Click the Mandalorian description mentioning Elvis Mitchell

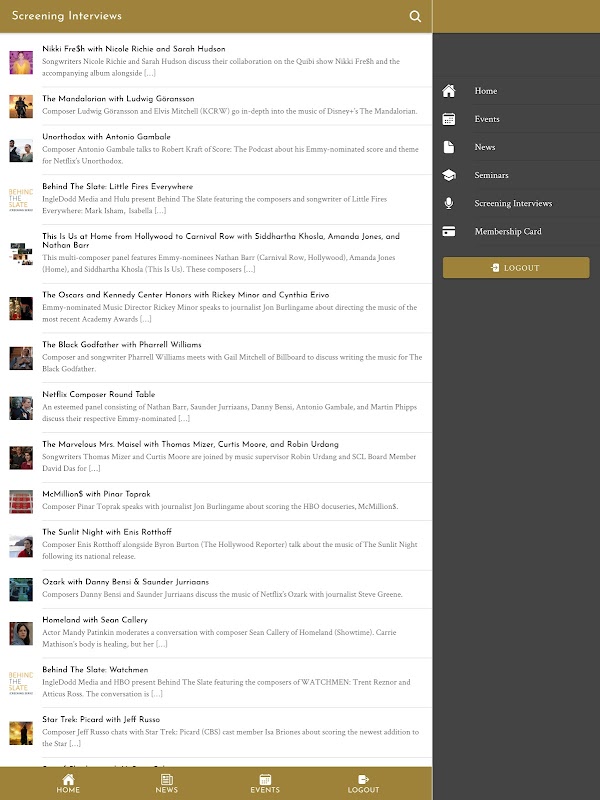point(230,111)
